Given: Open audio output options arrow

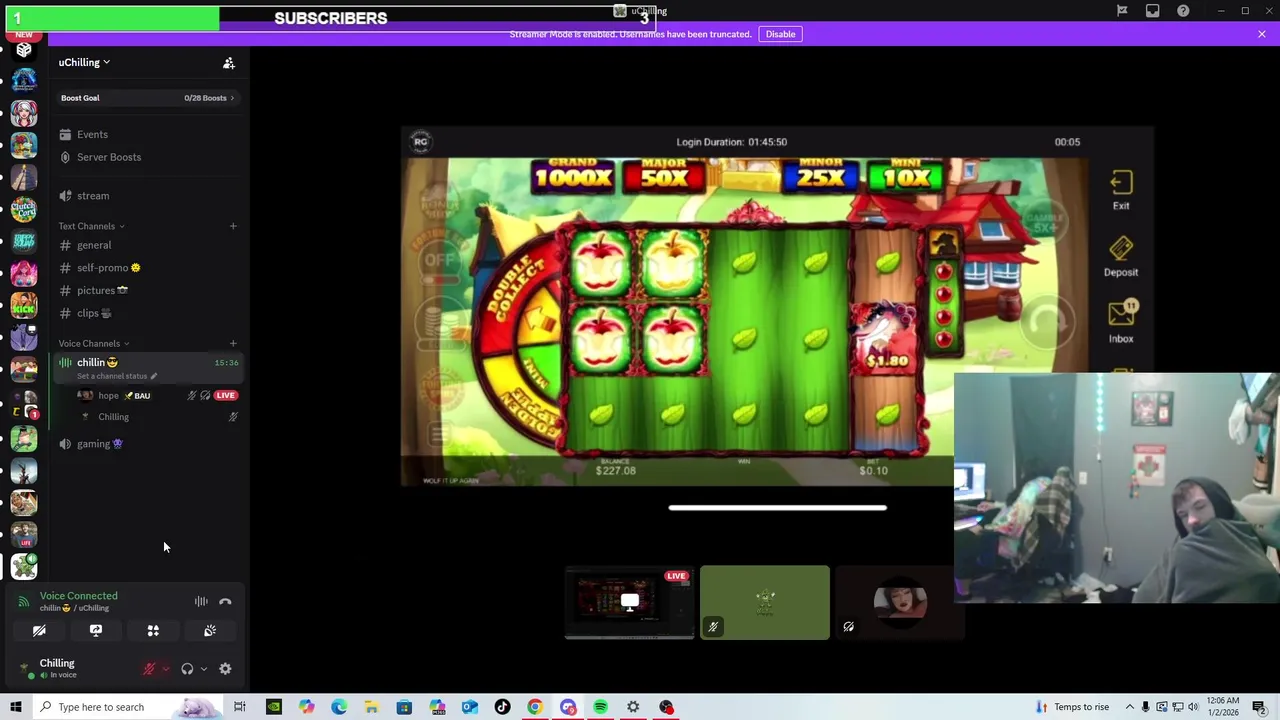Looking at the screenshot, I should point(203,669).
